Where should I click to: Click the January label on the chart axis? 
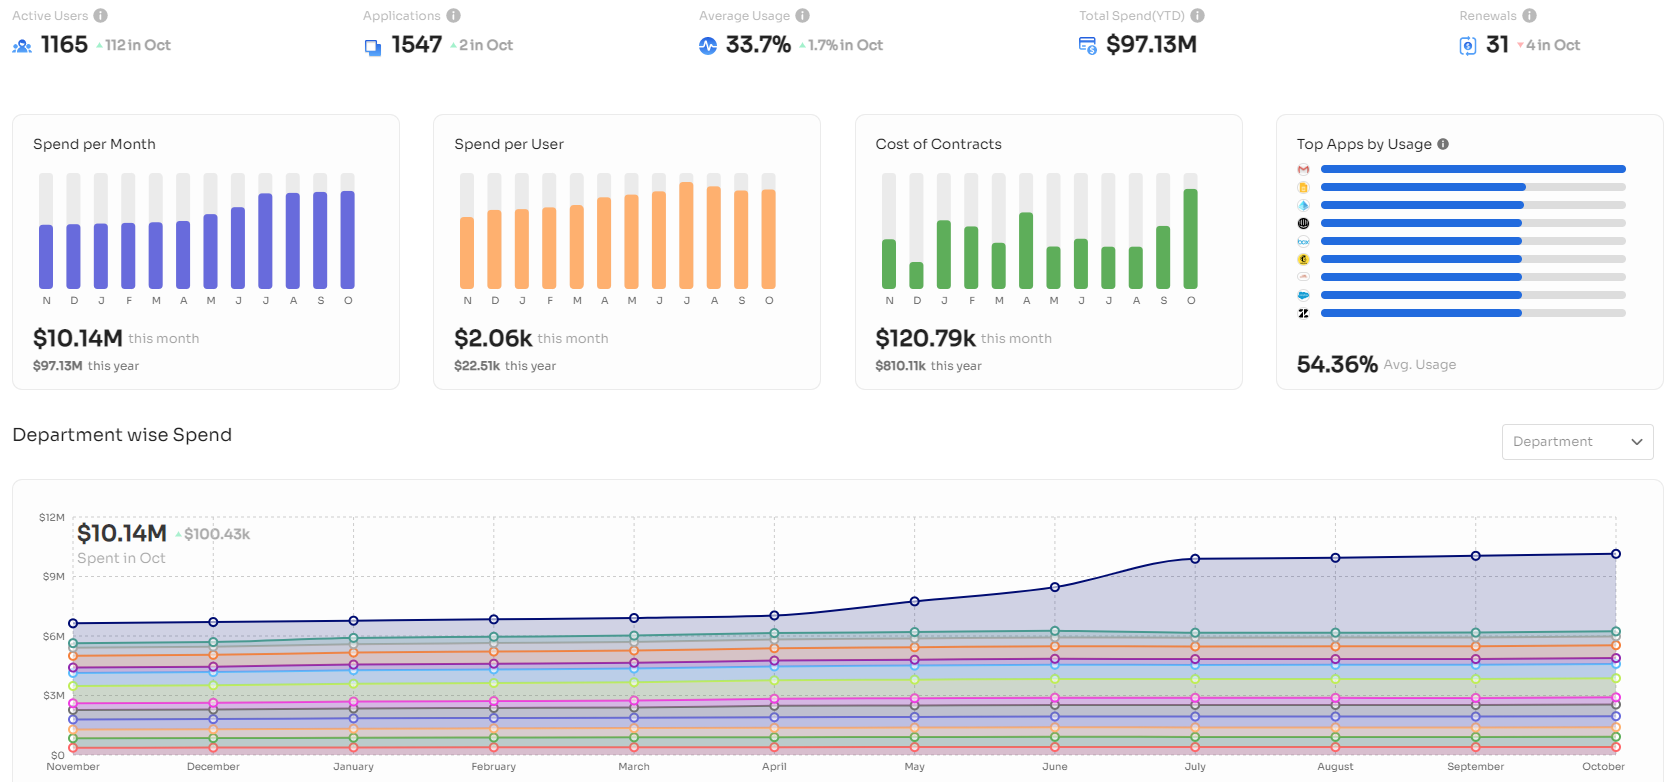pos(353,767)
